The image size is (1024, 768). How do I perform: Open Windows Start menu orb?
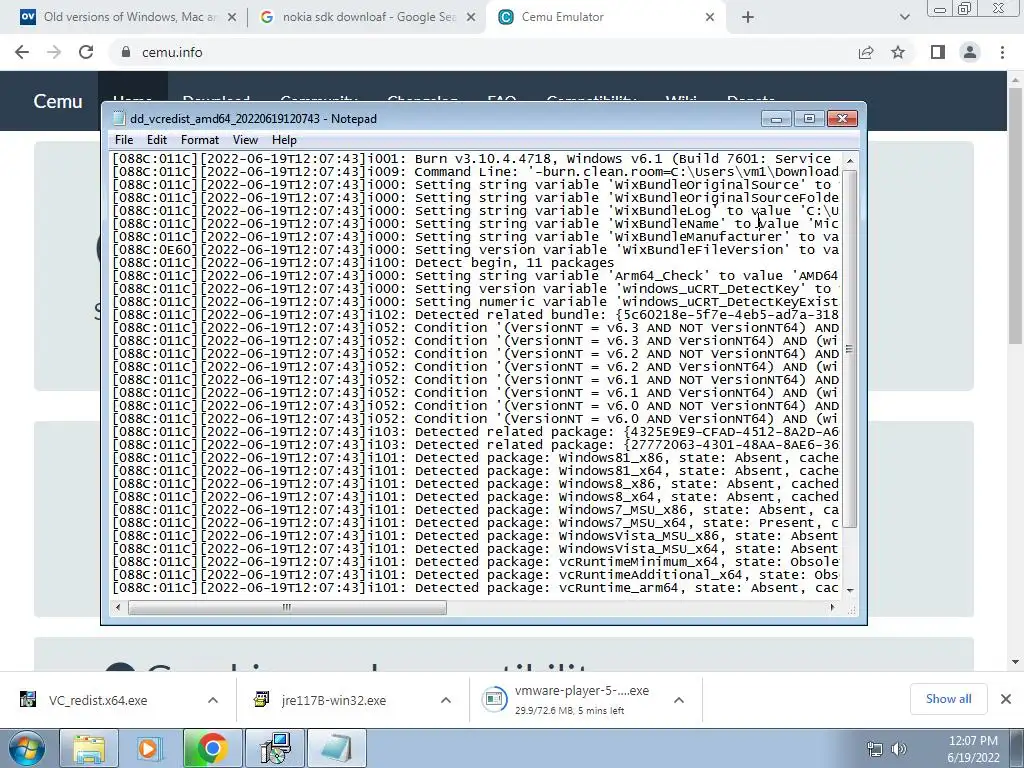[x=27, y=748]
